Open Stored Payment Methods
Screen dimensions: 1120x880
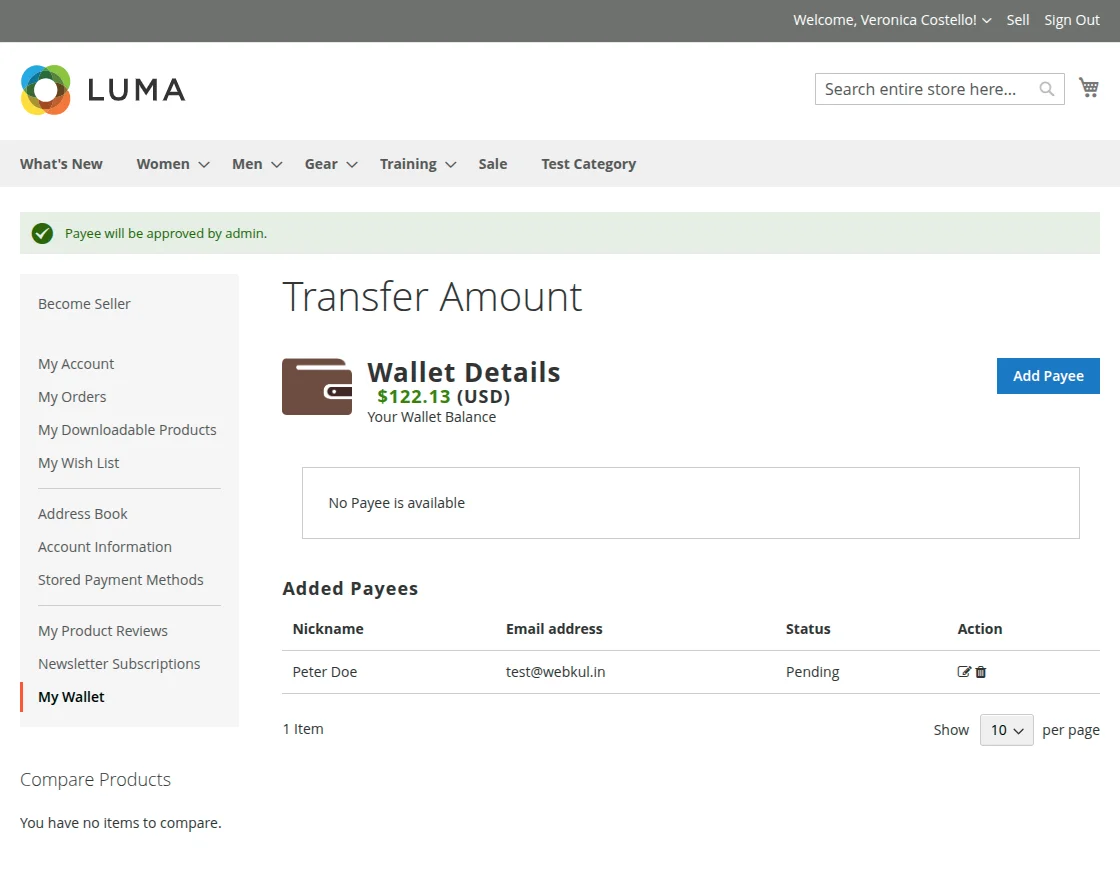tap(121, 579)
